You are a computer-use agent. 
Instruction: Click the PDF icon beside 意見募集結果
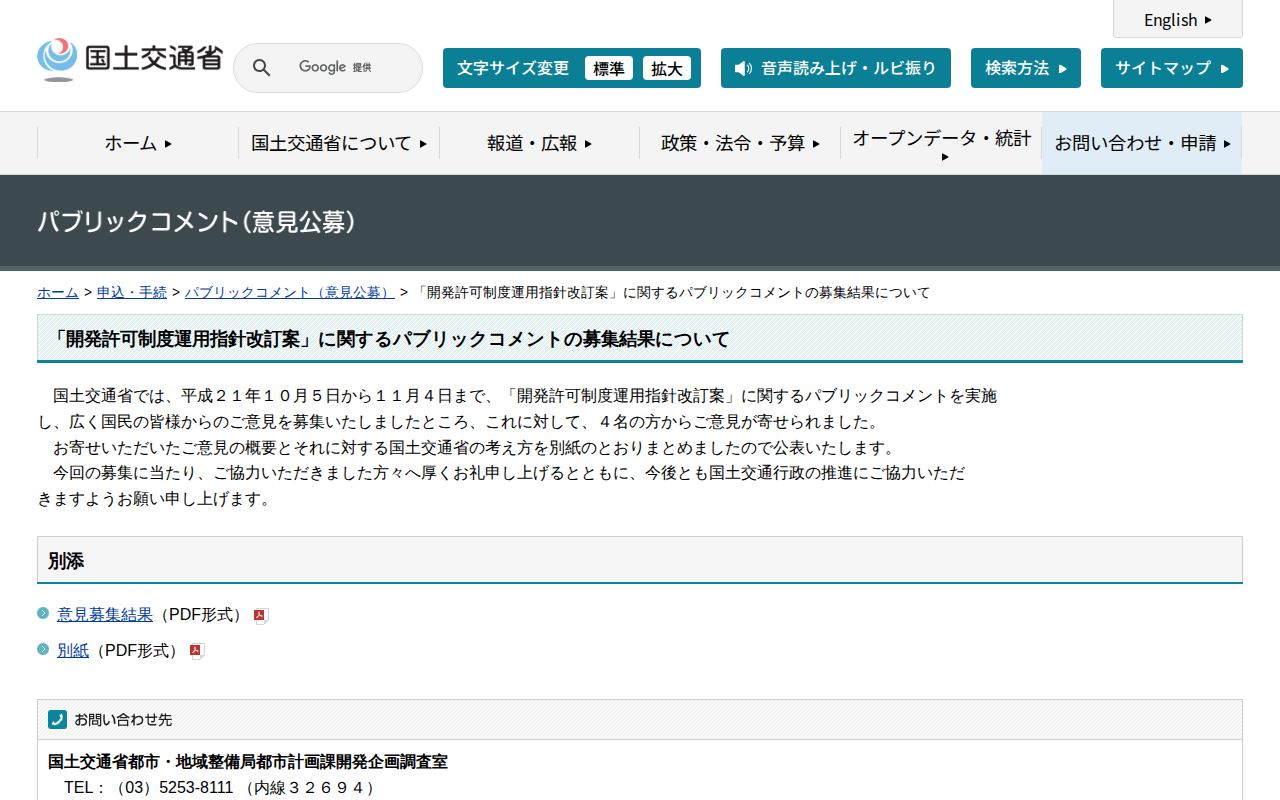pos(260,615)
